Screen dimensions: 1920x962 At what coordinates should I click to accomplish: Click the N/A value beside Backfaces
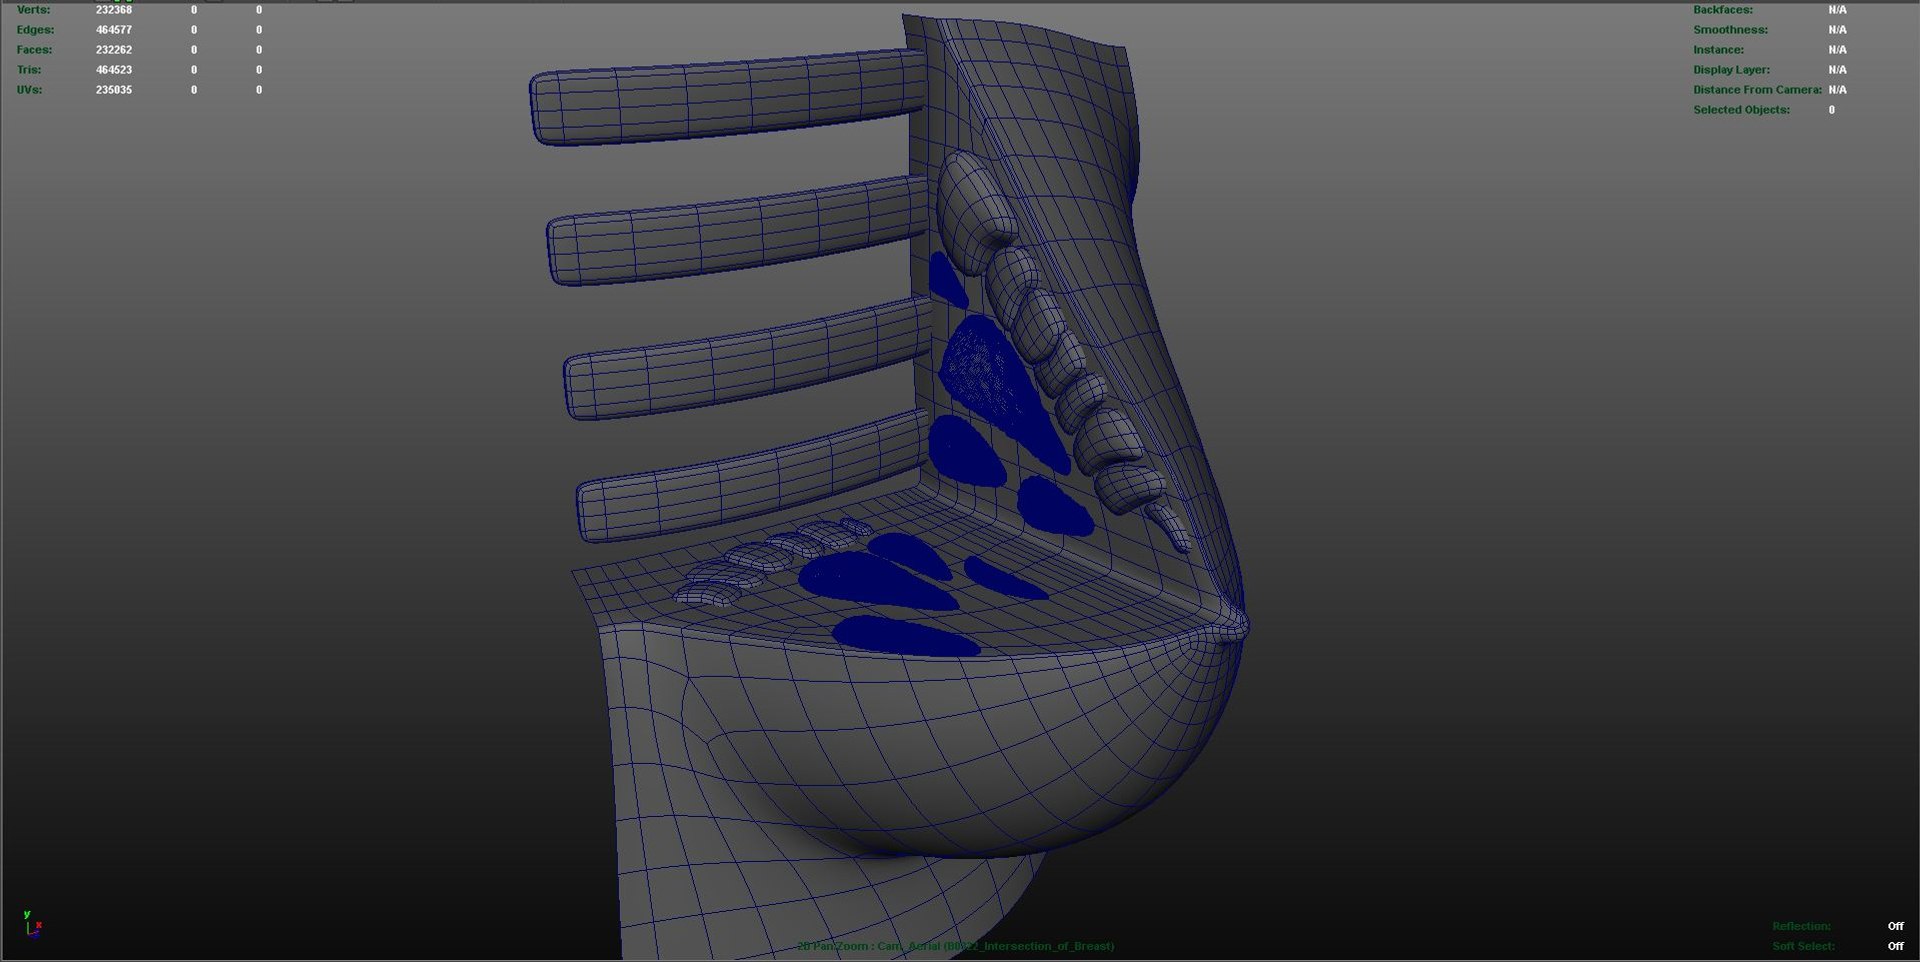coord(1838,10)
